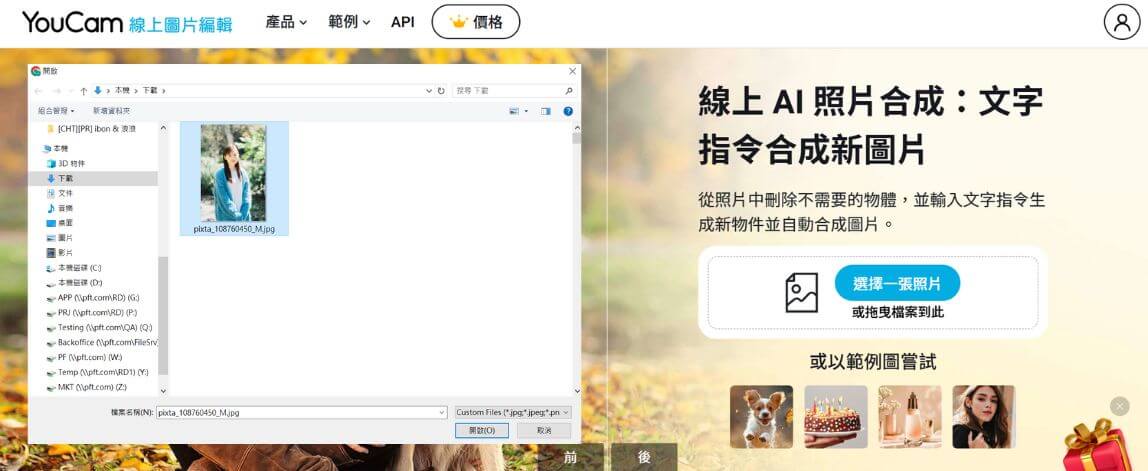Click 本機 in the address breadcrumb
The height and width of the screenshot is (471, 1148).
(x=122, y=91)
